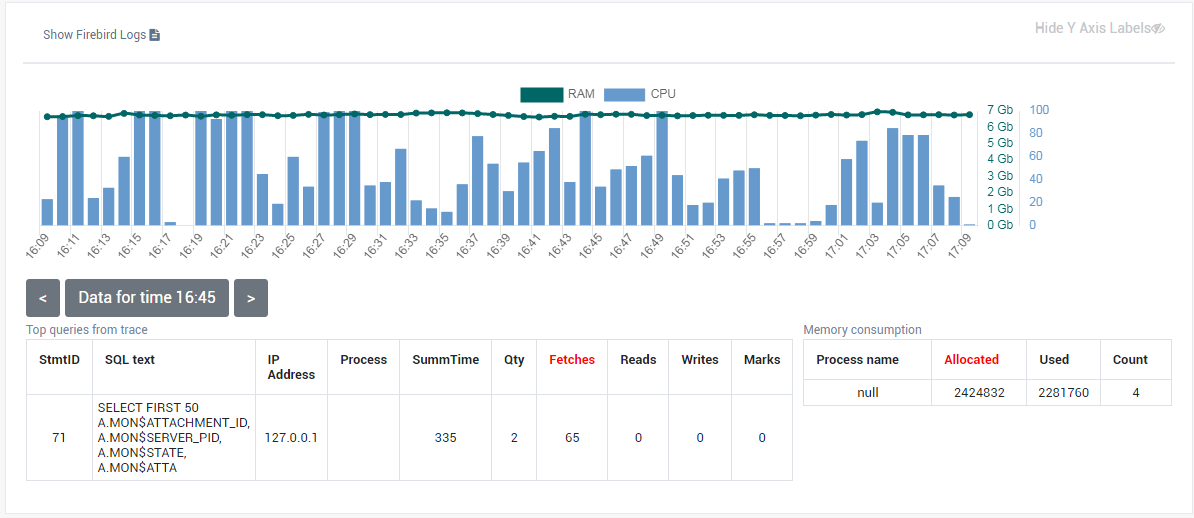The image size is (1194, 518).
Task: Click the null process name cell
Action: 867,393
